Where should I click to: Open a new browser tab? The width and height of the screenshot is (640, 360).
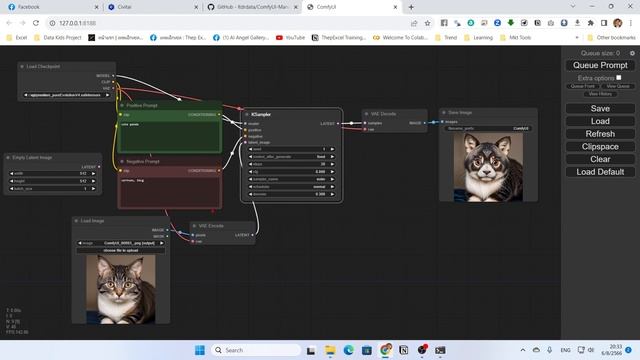pyautogui.click(x=411, y=7)
